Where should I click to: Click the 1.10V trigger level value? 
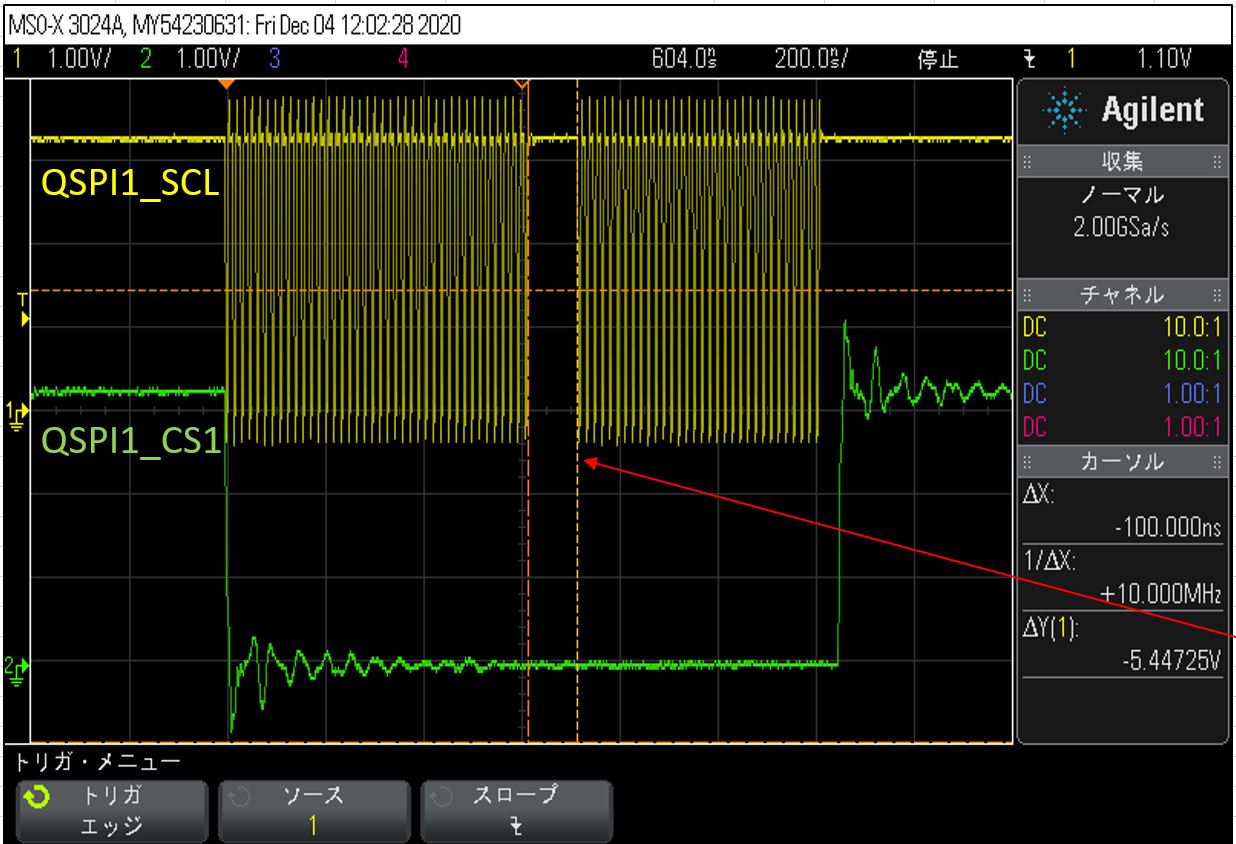pos(1163,60)
